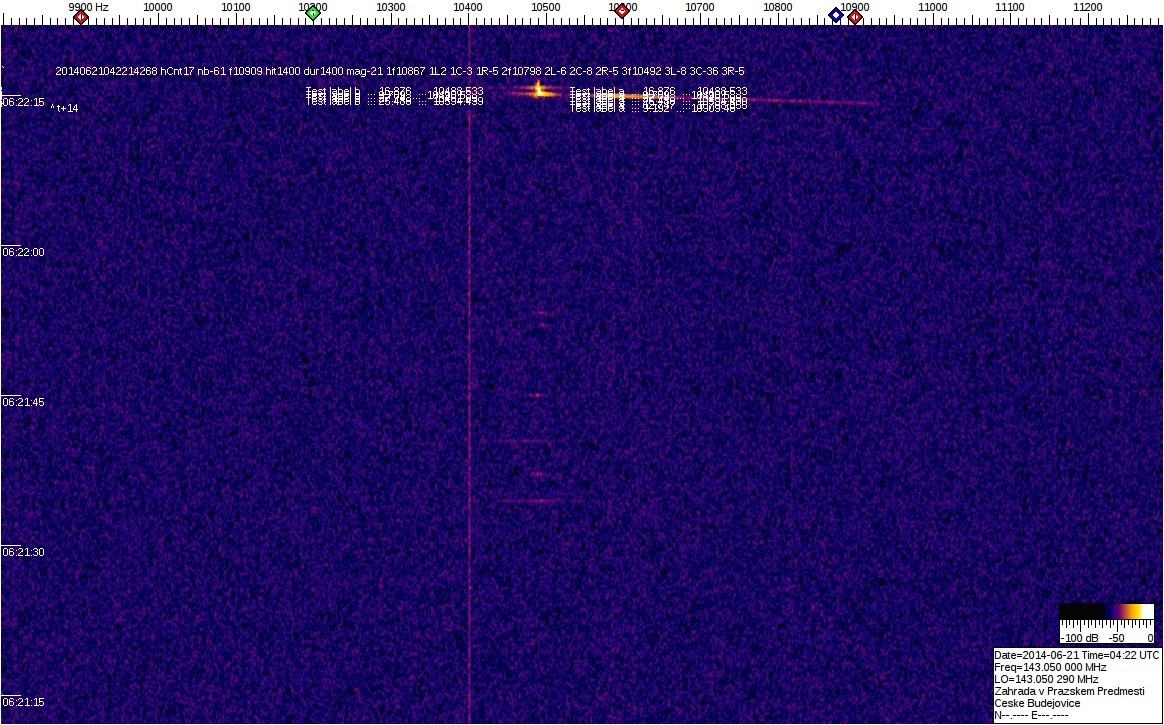Click the bright meteor echo near 10500 Hz
Screen dimensions: 1164x725
540,93
